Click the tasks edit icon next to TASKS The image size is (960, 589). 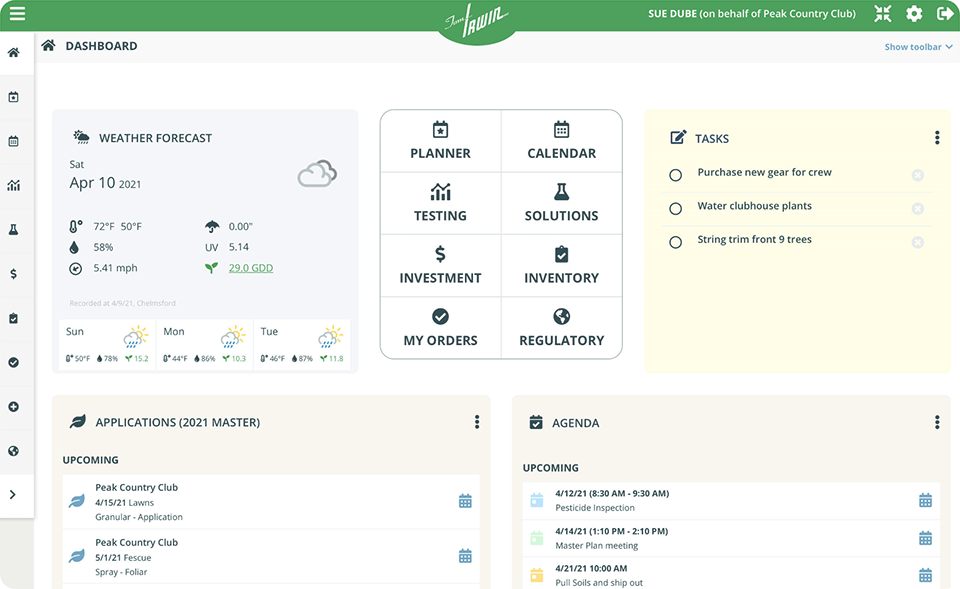[x=678, y=138]
